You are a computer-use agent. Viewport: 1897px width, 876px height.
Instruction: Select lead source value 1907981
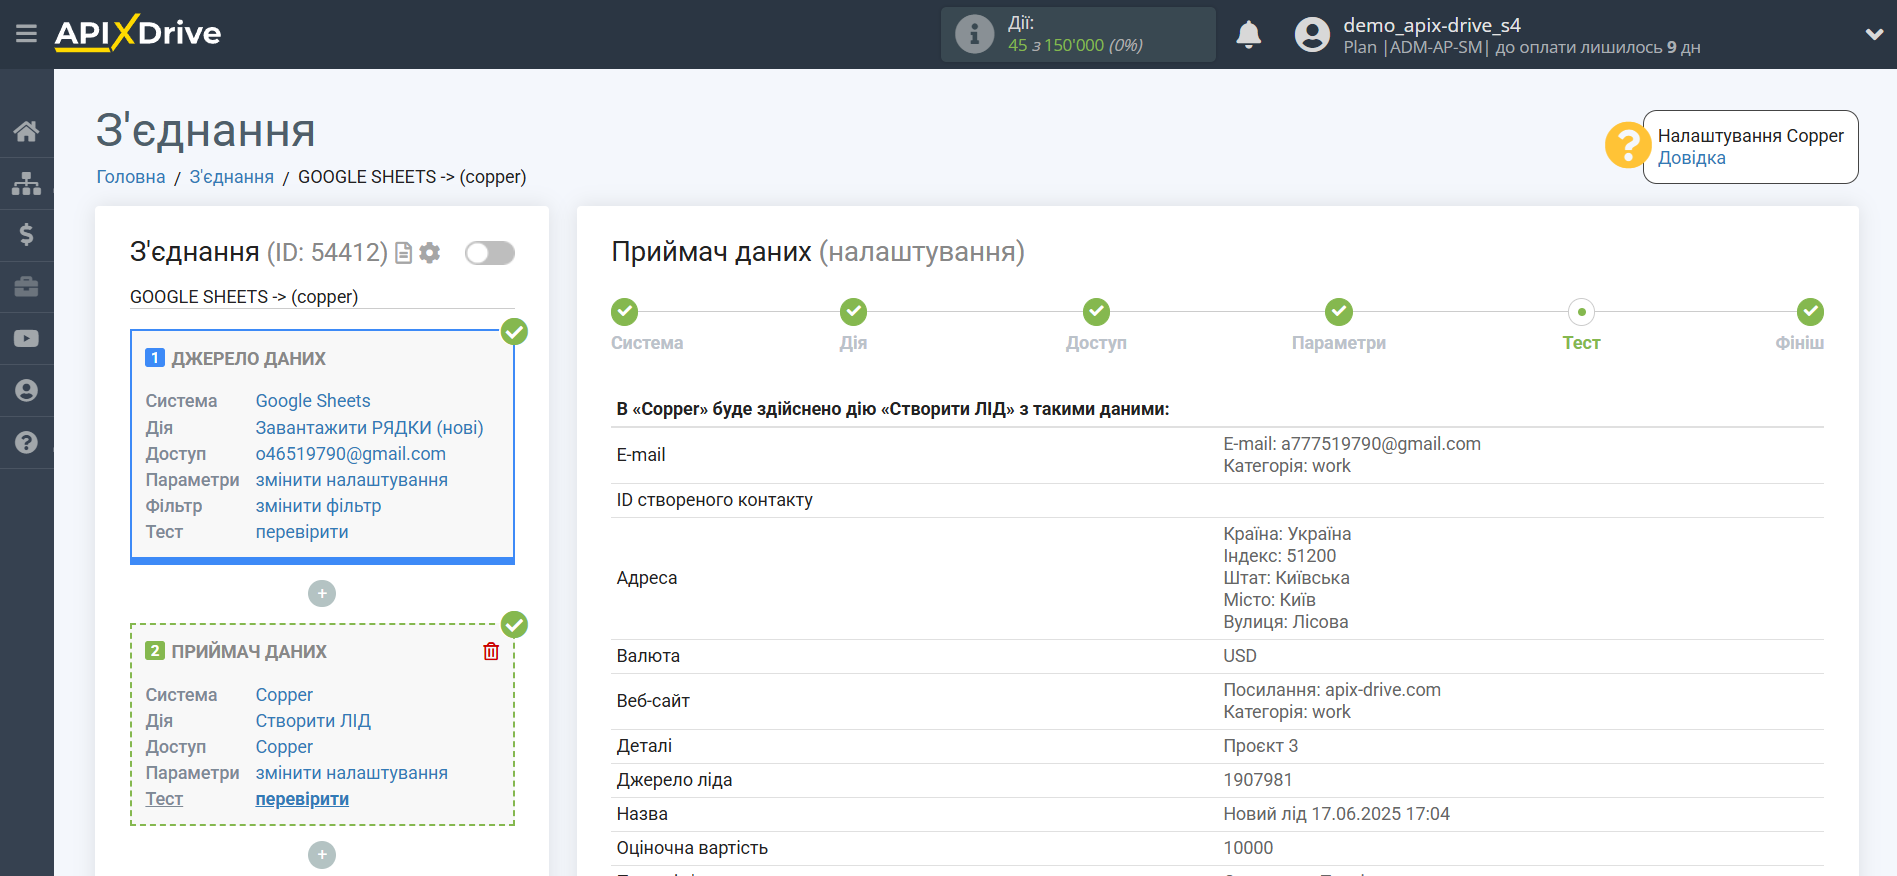click(x=1258, y=780)
